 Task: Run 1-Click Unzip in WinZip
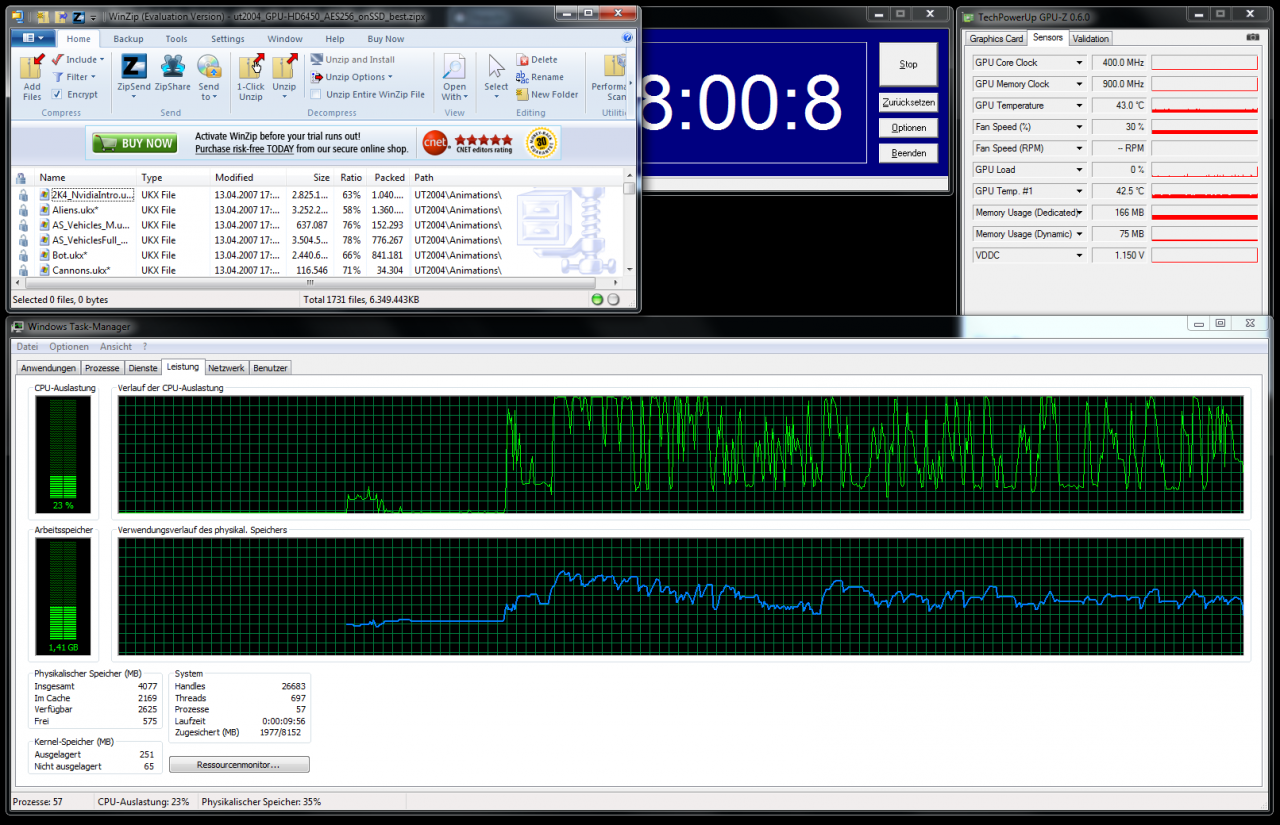[x=251, y=67]
